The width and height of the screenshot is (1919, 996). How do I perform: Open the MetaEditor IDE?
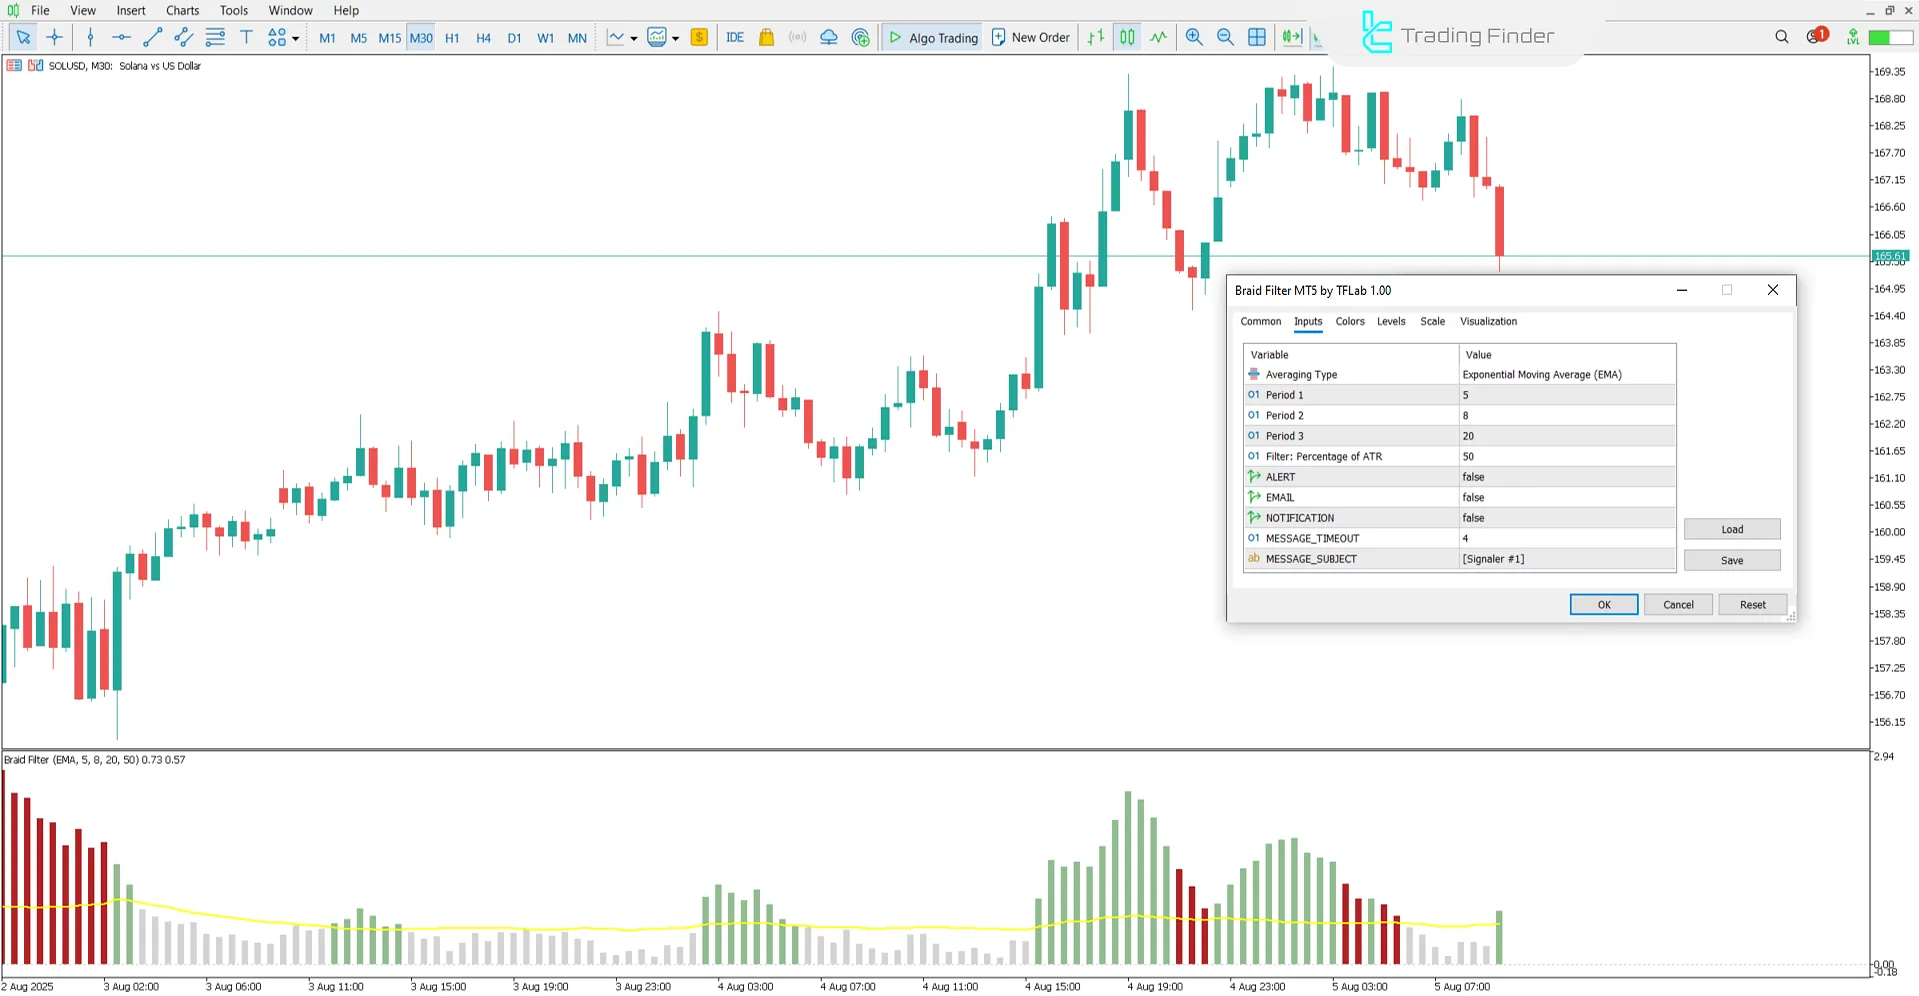[735, 37]
